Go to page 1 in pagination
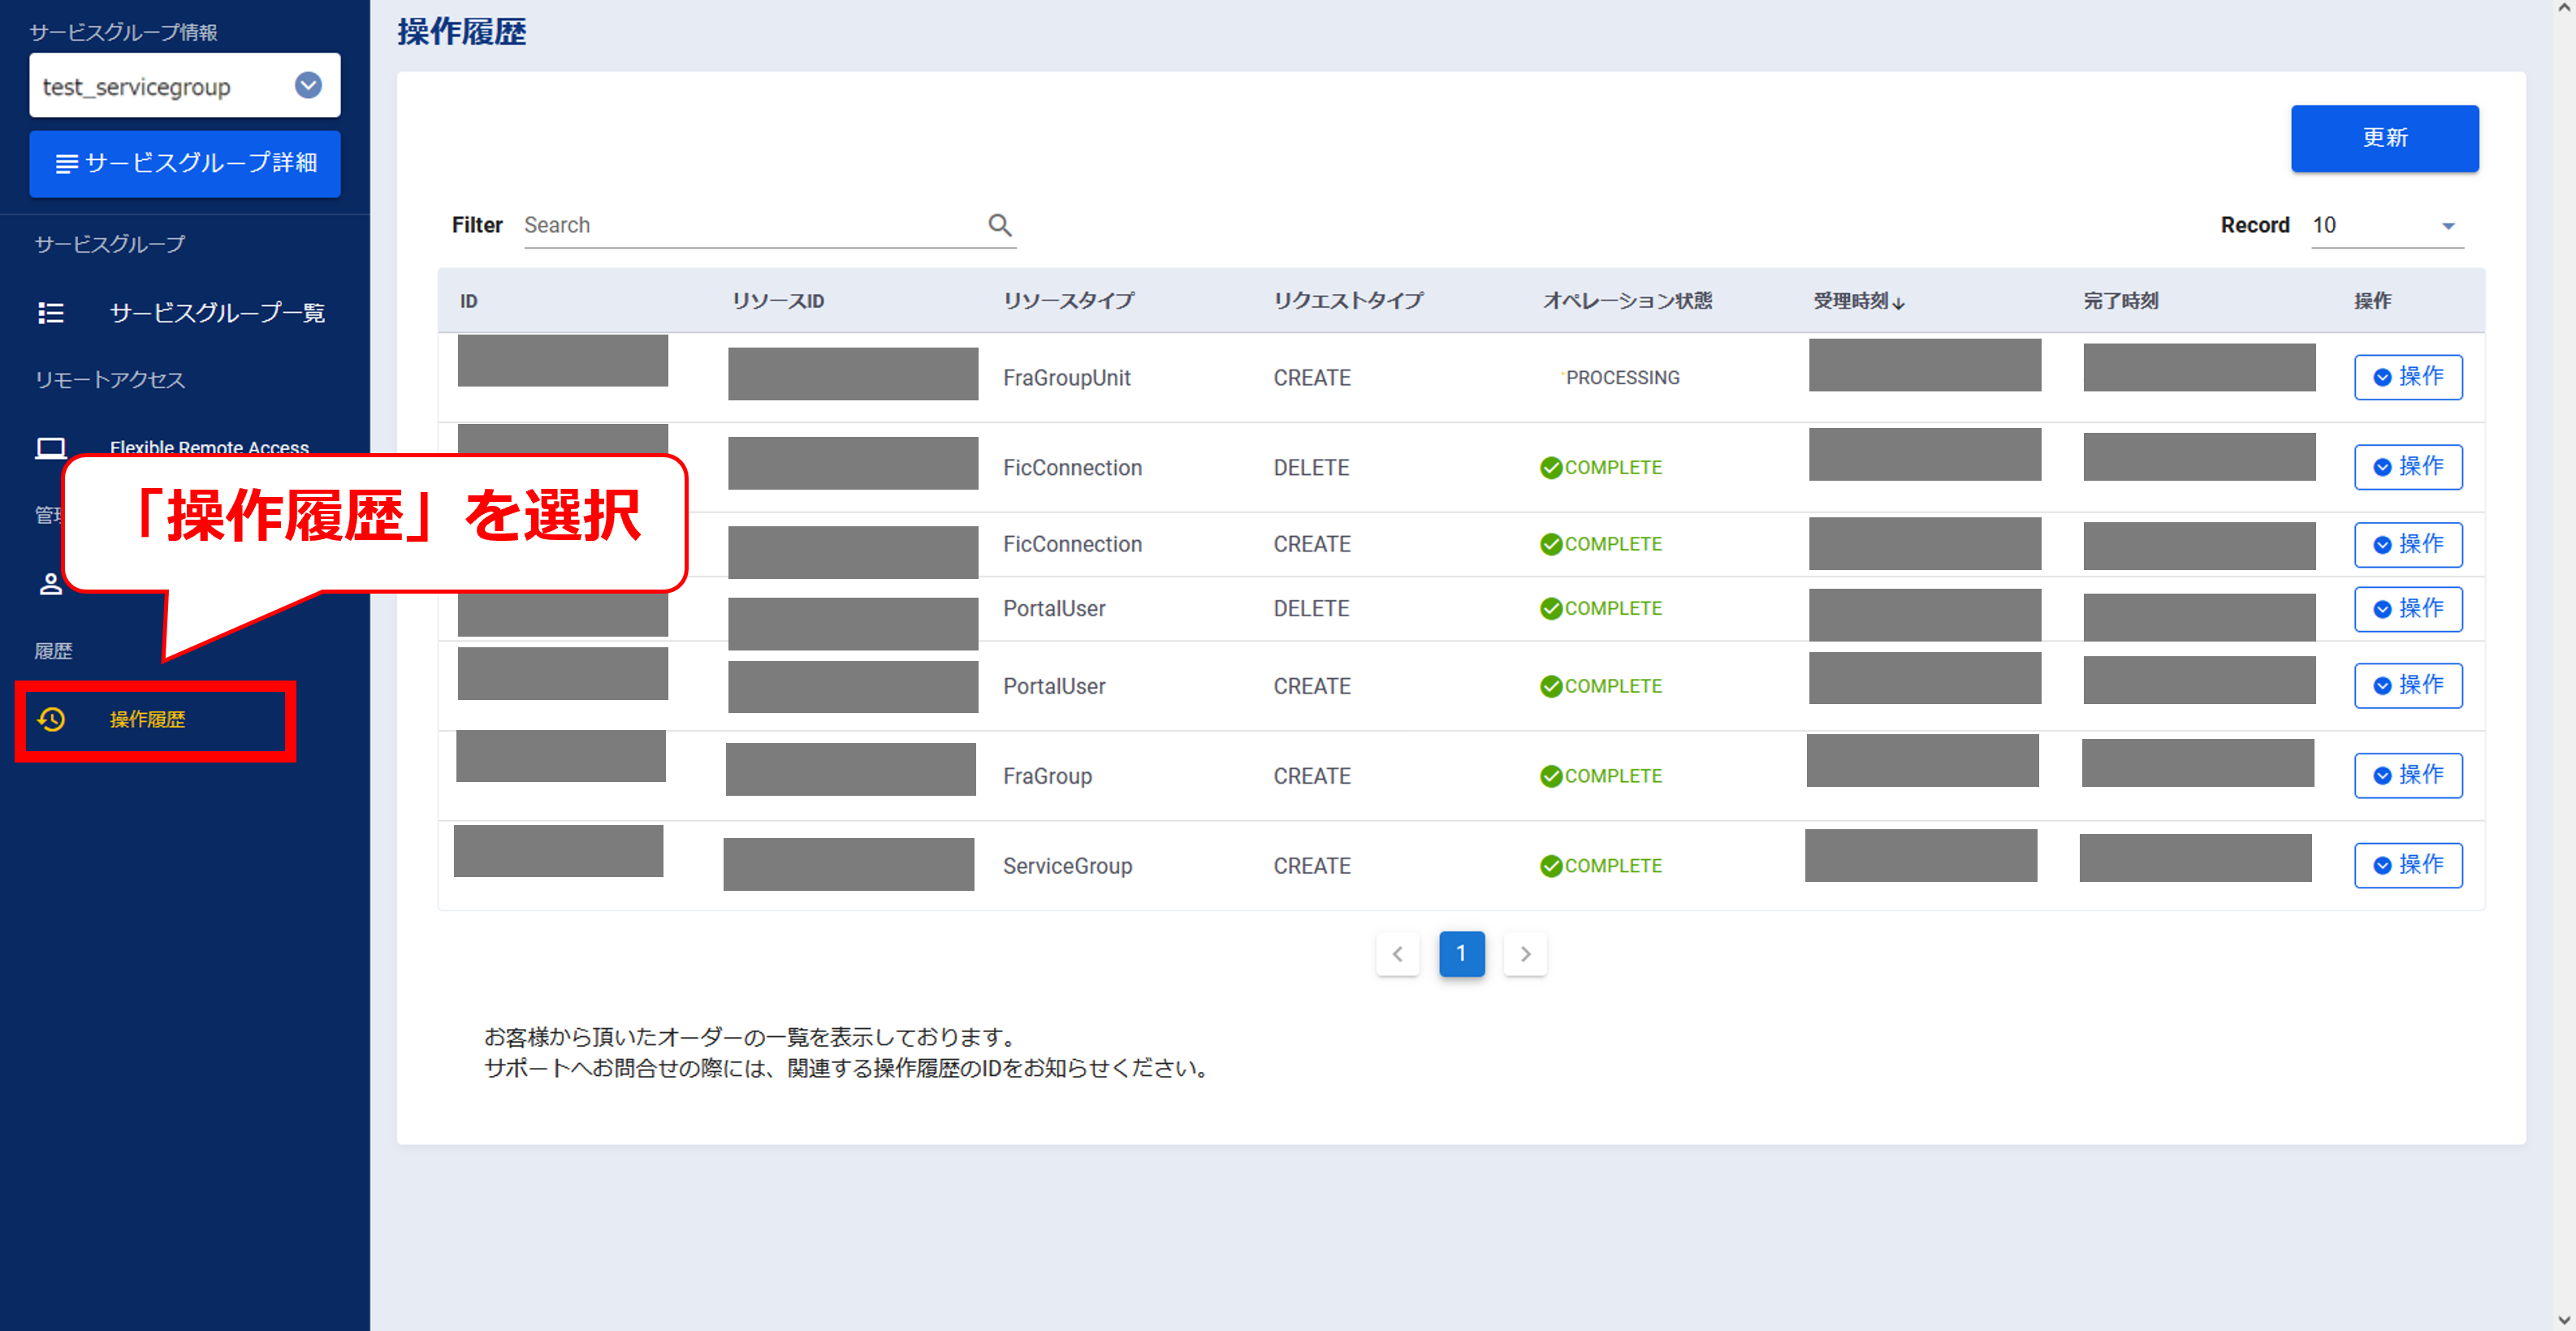 pyautogui.click(x=1460, y=953)
